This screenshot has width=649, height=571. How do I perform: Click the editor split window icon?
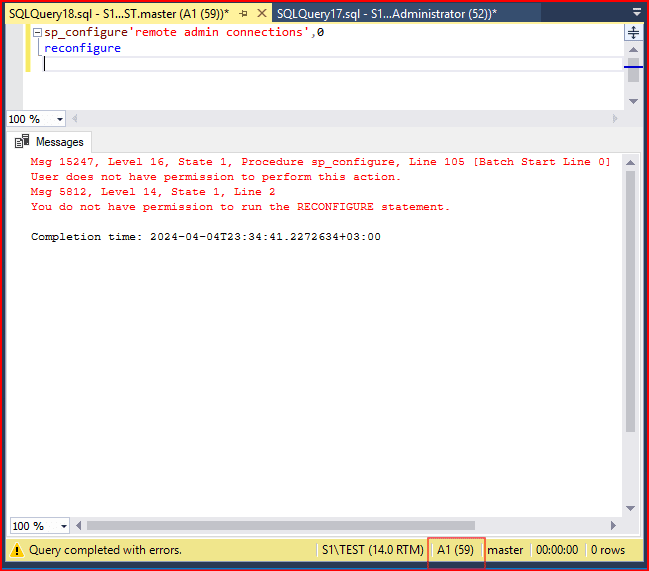(x=633, y=33)
